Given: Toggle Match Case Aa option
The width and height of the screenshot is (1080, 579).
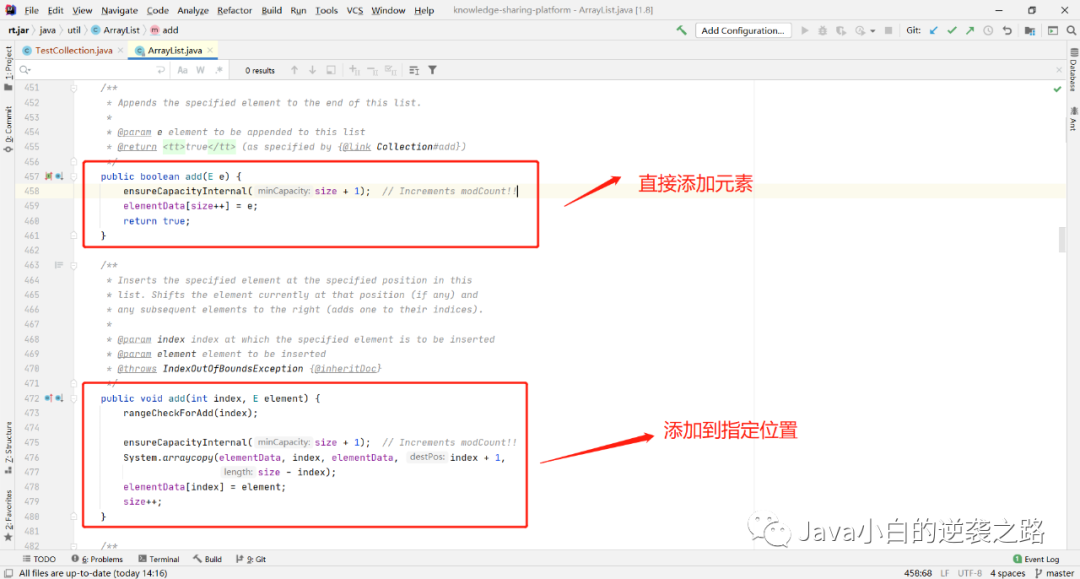Looking at the screenshot, I should [x=183, y=70].
